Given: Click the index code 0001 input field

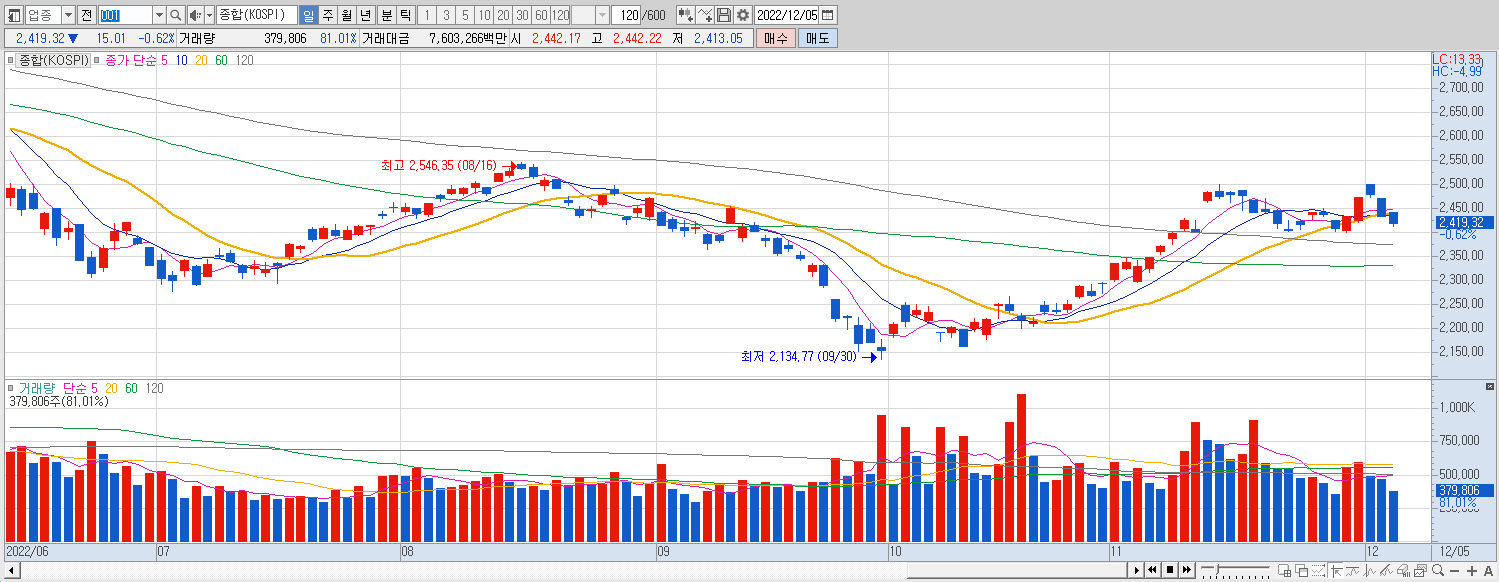Looking at the screenshot, I should click(x=125, y=15).
